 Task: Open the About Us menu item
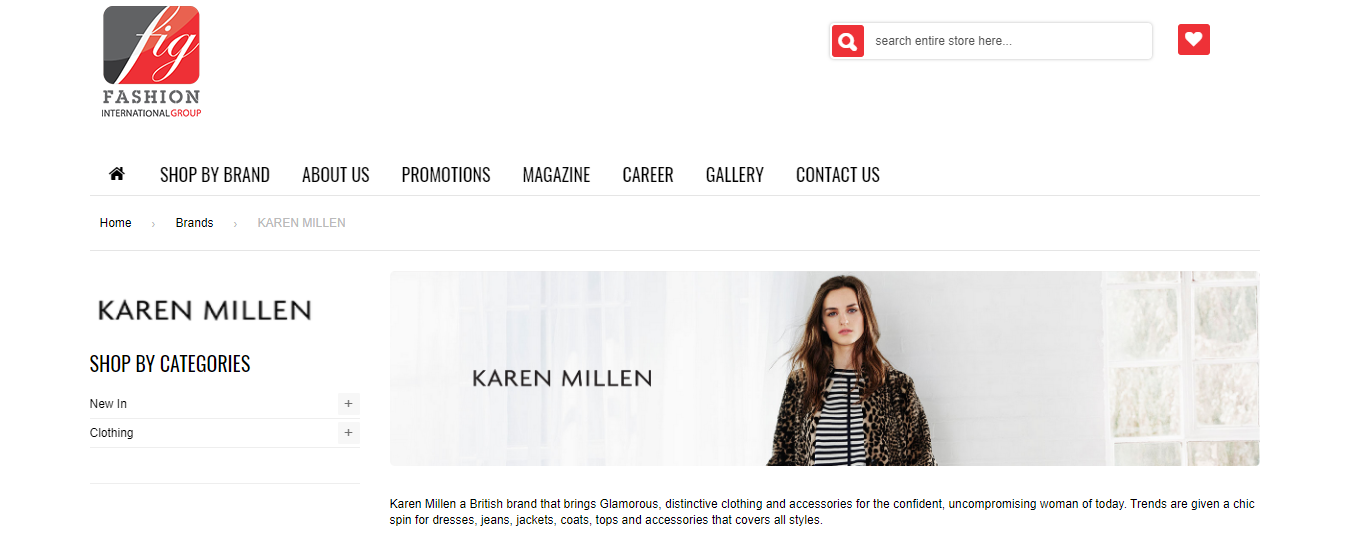click(x=336, y=175)
